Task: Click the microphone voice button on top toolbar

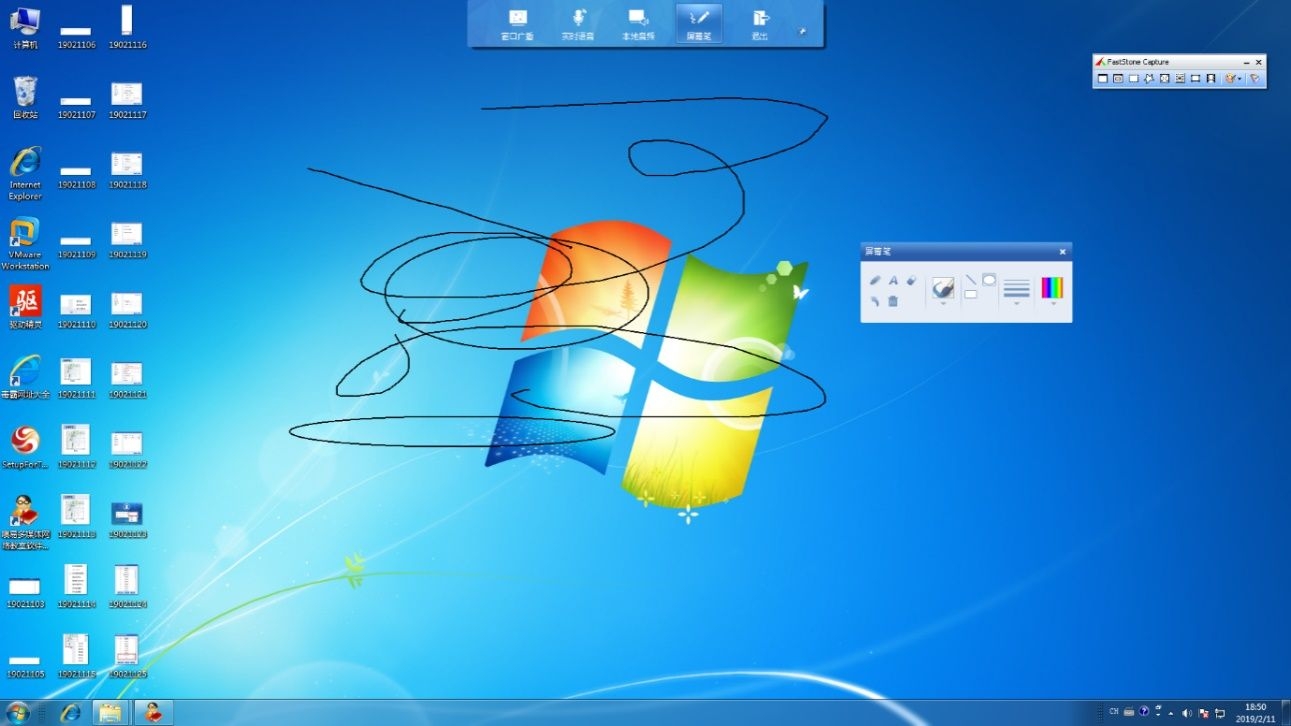Action: pos(578,24)
